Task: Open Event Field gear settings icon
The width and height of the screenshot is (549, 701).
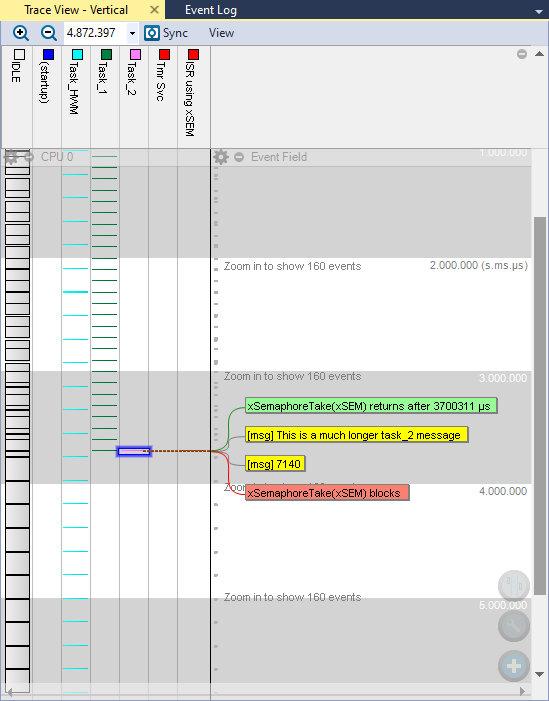Action: [220, 157]
